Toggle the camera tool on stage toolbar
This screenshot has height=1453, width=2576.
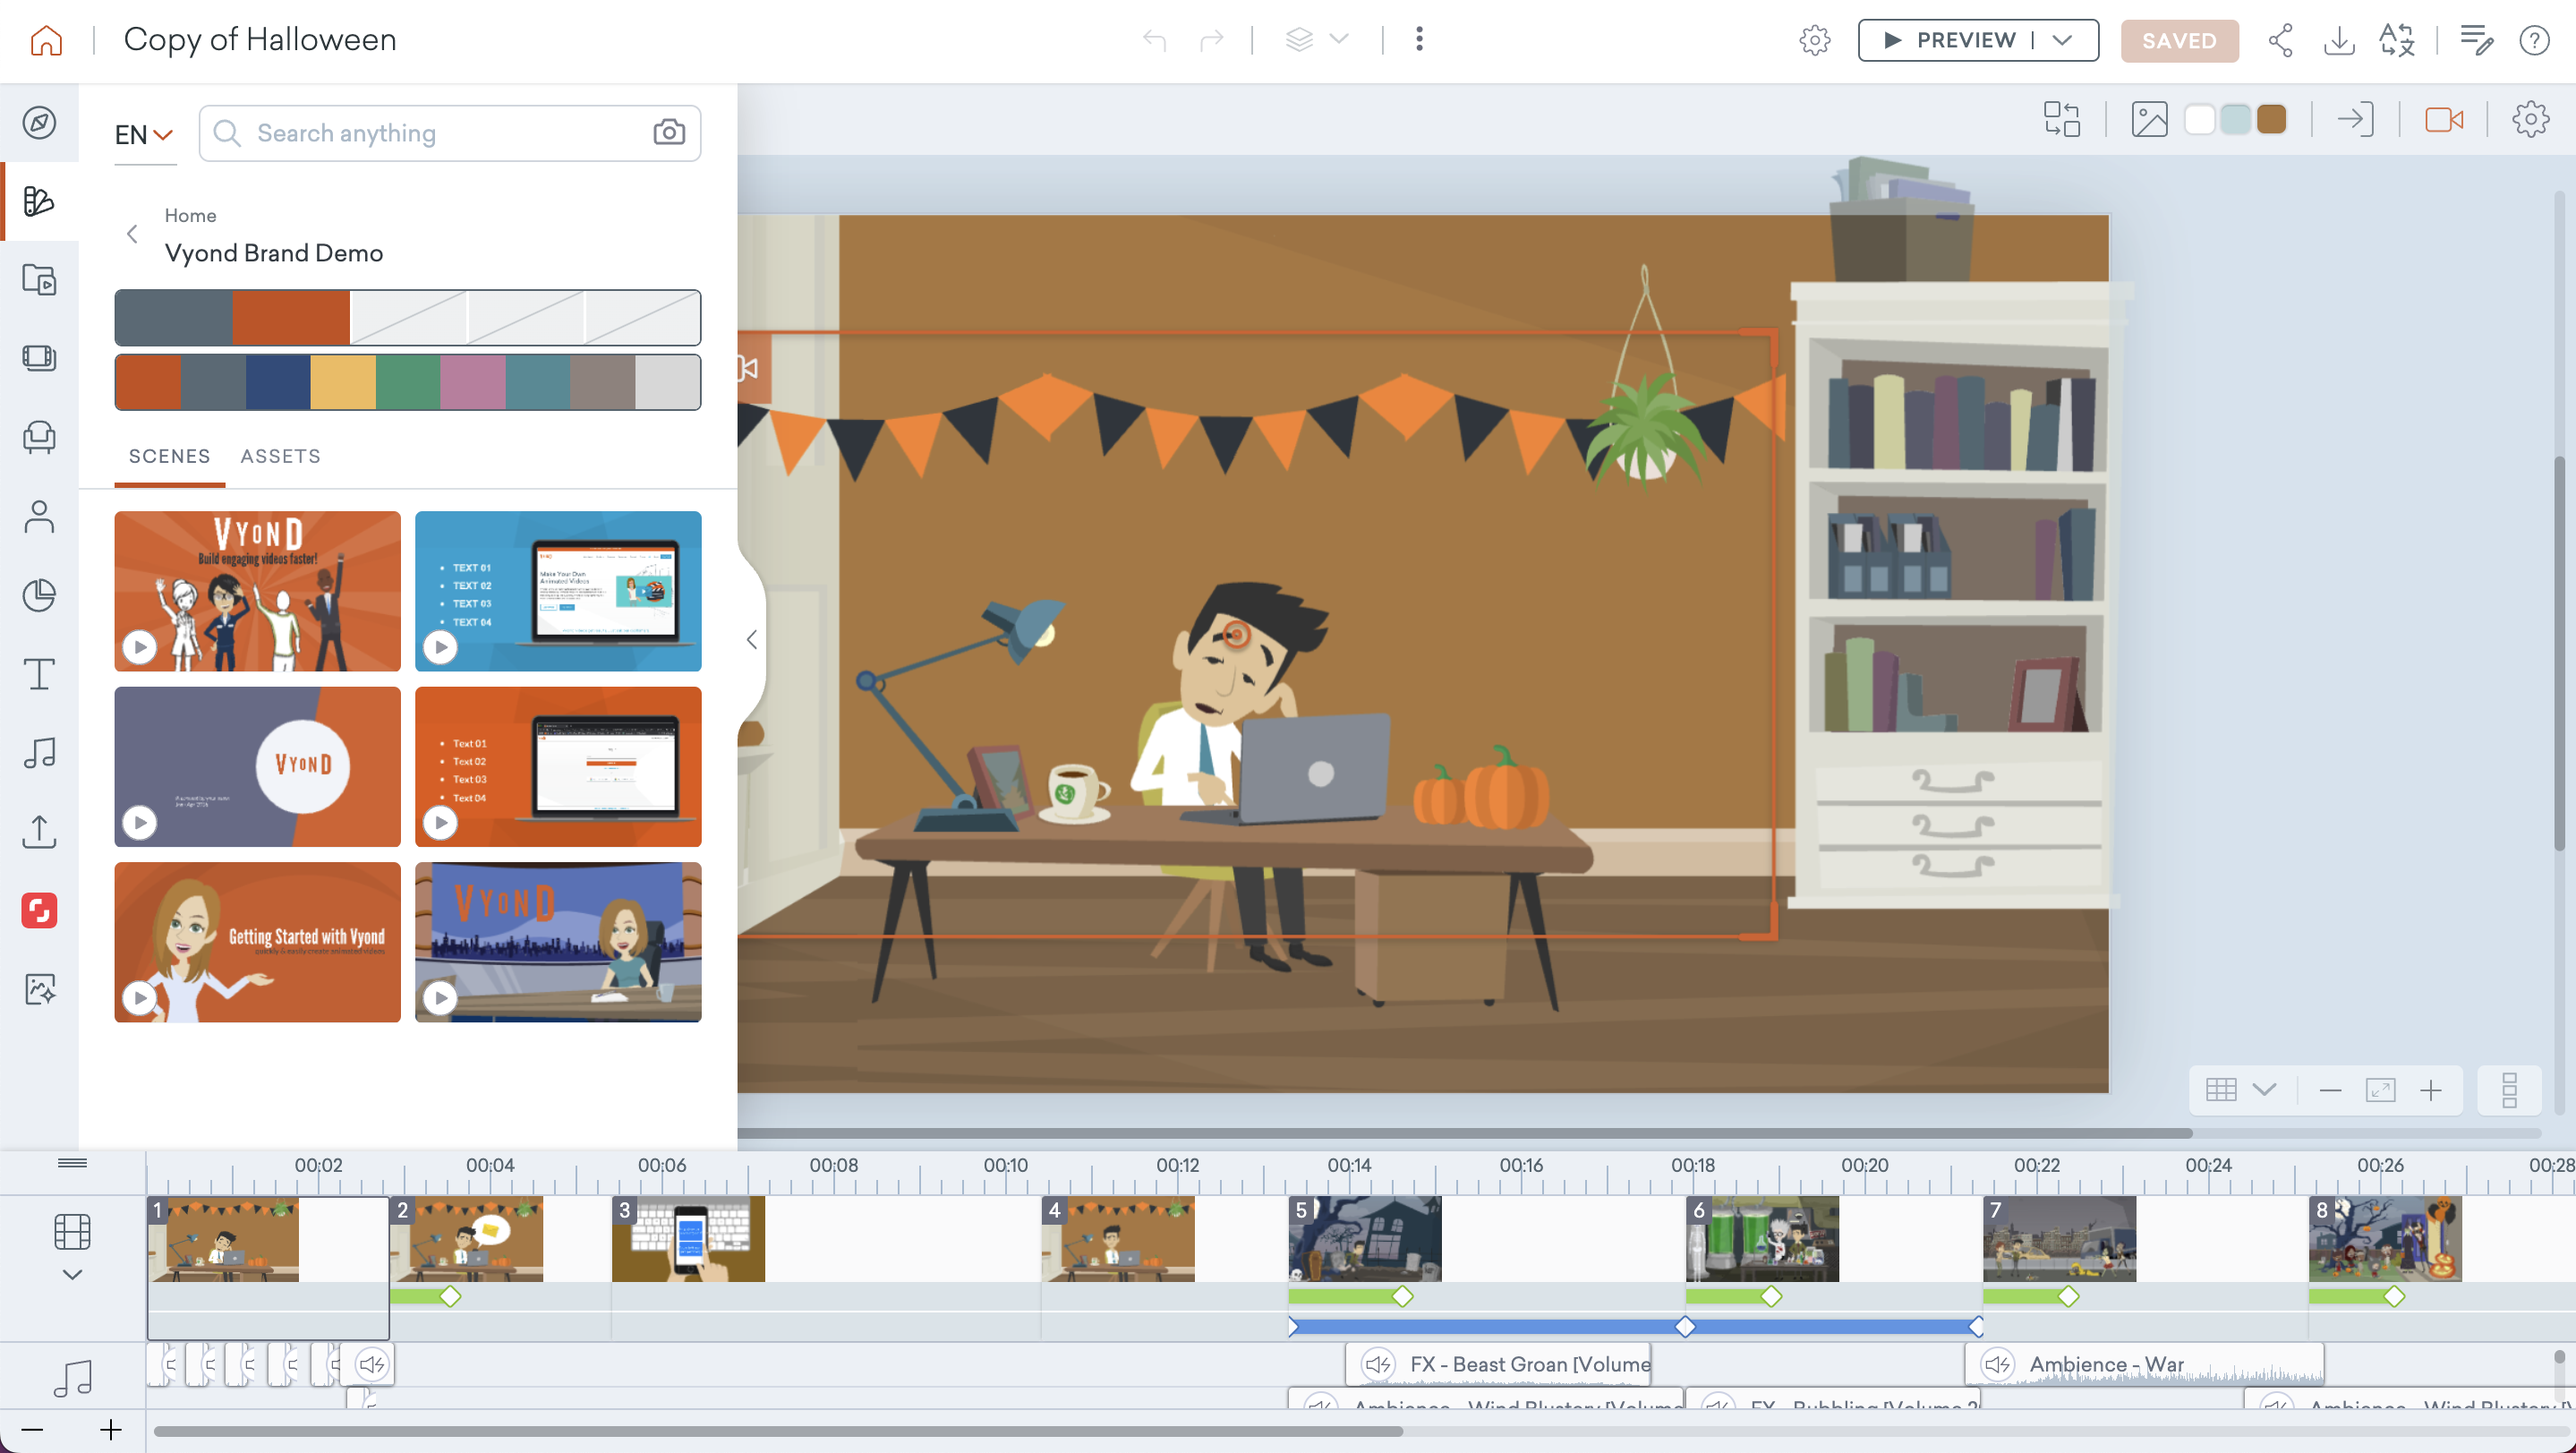(2443, 119)
